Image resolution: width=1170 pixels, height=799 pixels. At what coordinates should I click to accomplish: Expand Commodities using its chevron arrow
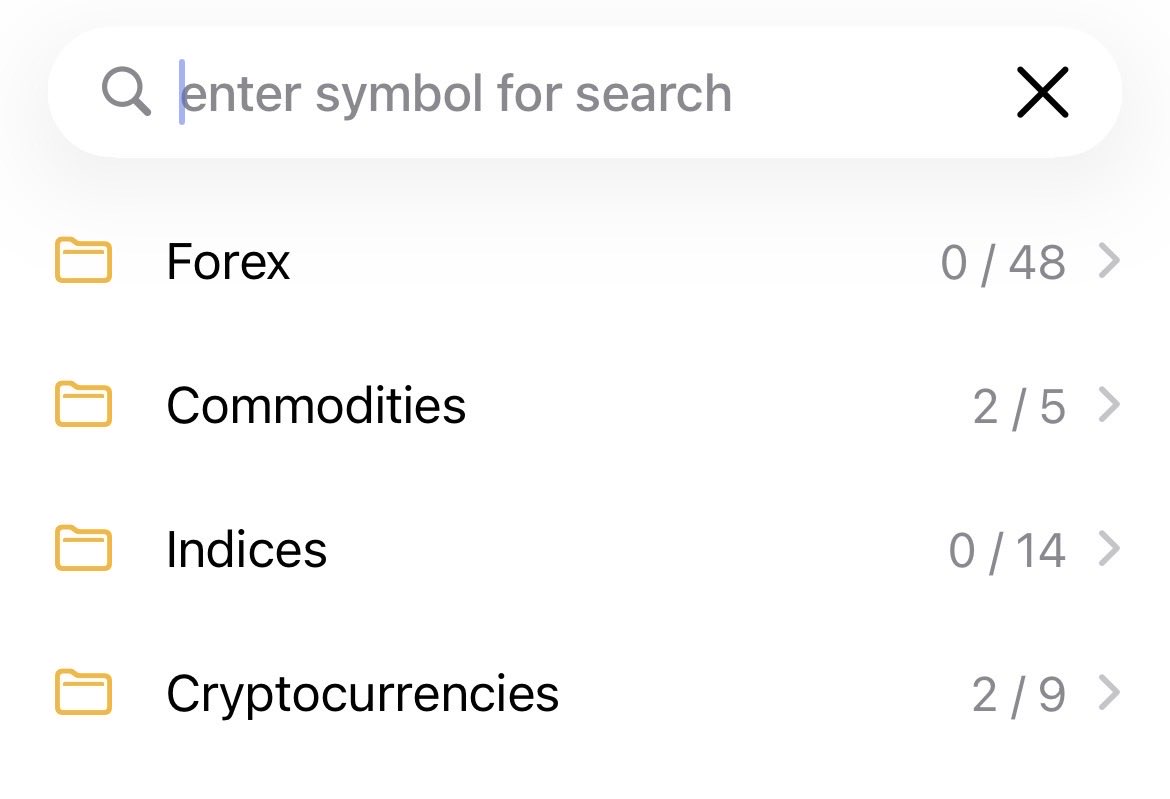1108,405
